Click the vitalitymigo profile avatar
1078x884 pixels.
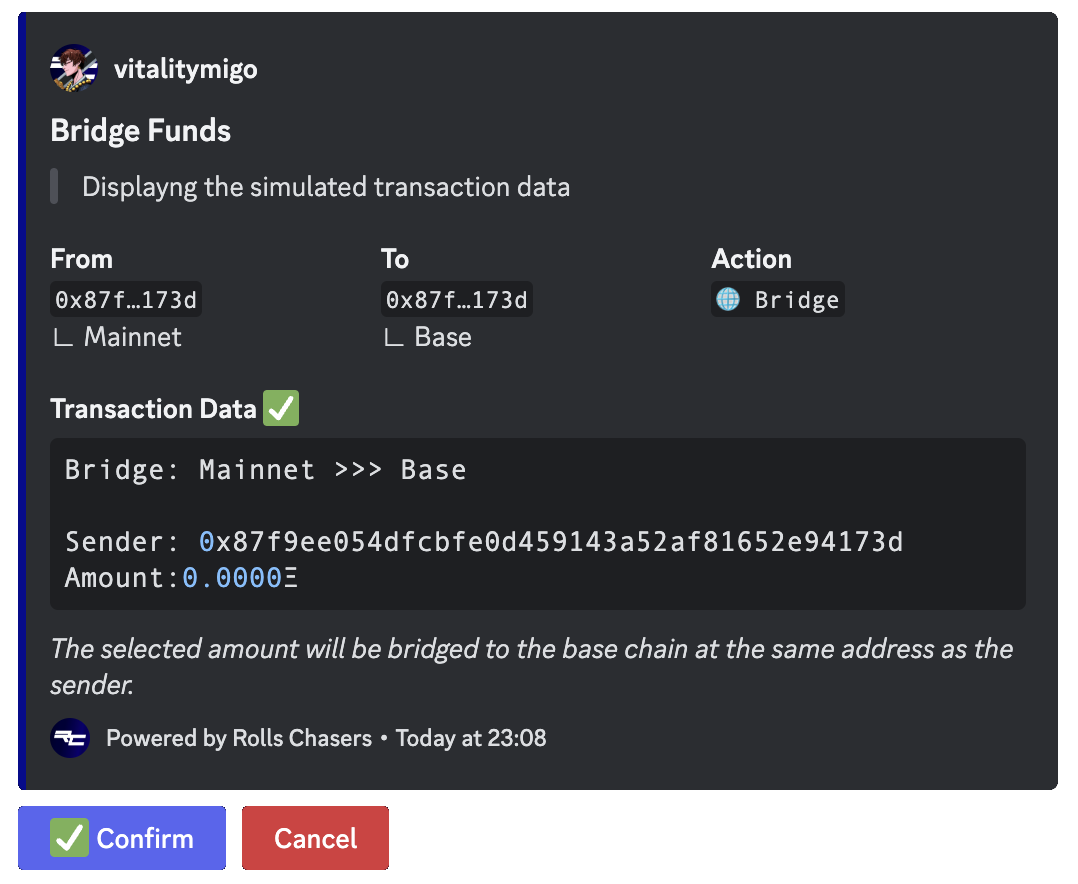click(x=74, y=69)
